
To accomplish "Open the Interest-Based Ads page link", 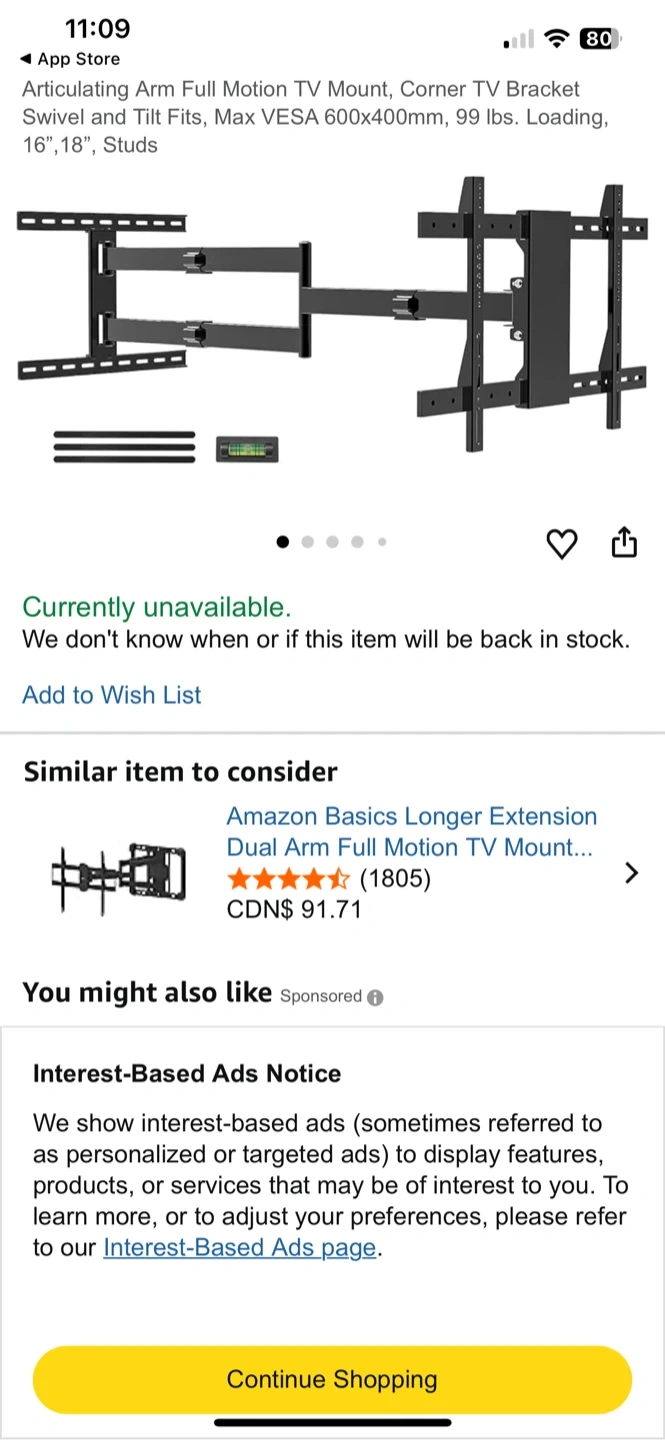I will [240, 1248].
